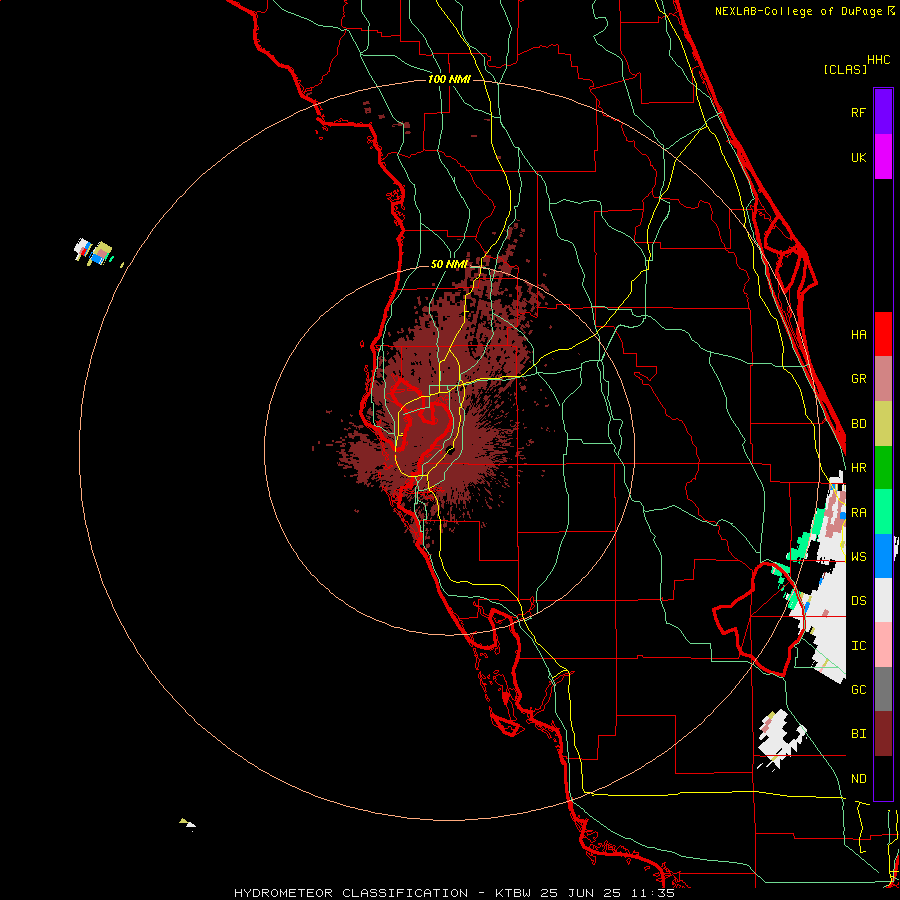
Task: Click the HR legend label
Action: pyautogui.click(x=858, y=468)
